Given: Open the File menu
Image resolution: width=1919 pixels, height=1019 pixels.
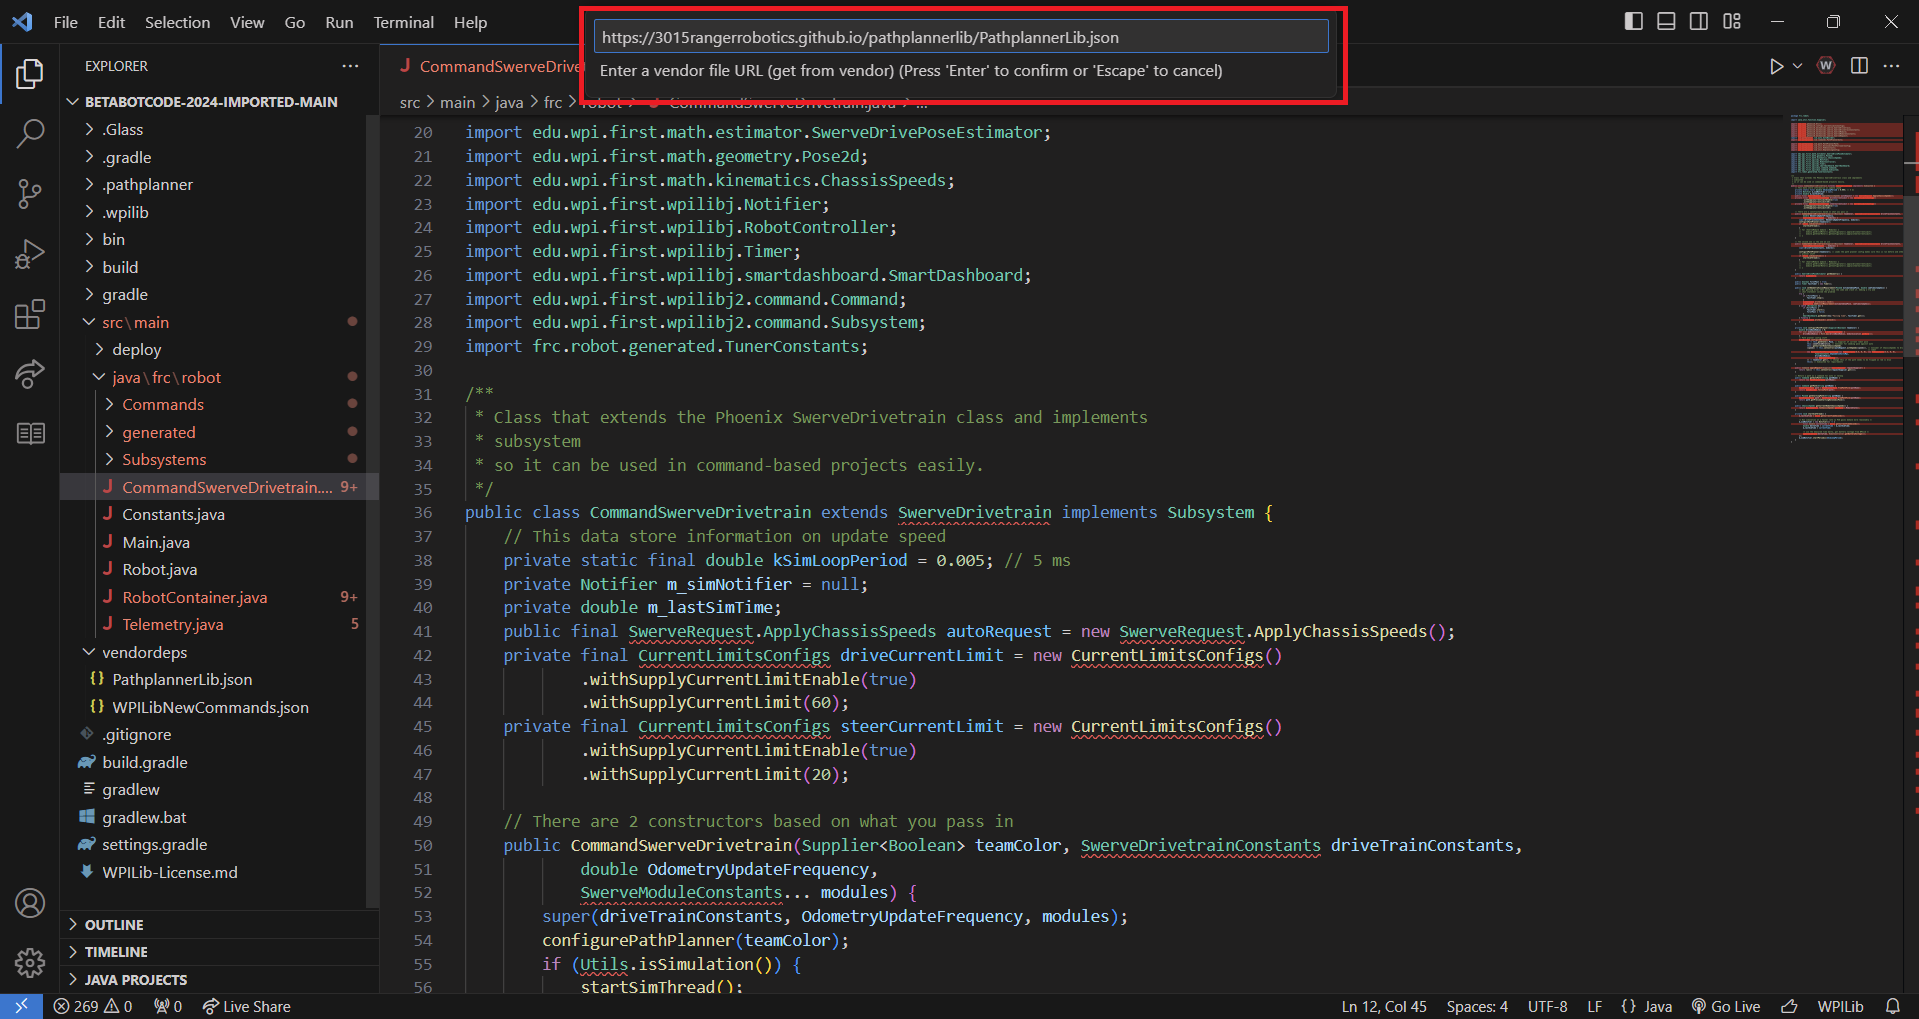Looking at the screenshot, I should (66, 22).
